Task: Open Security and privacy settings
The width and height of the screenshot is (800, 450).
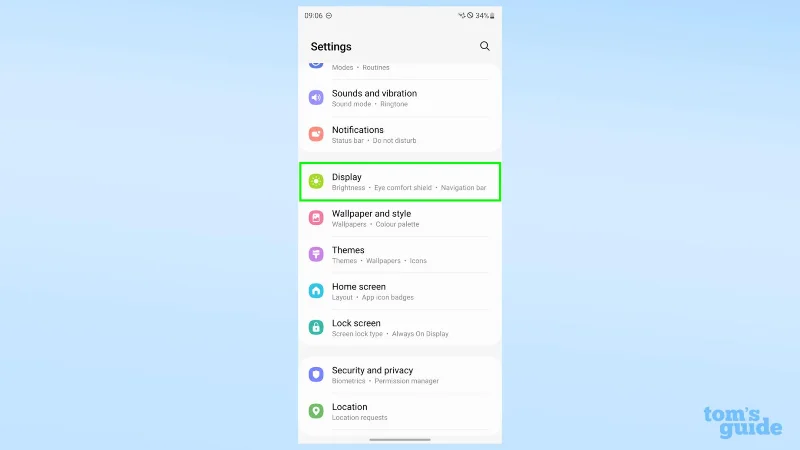Action: [400, 375]
